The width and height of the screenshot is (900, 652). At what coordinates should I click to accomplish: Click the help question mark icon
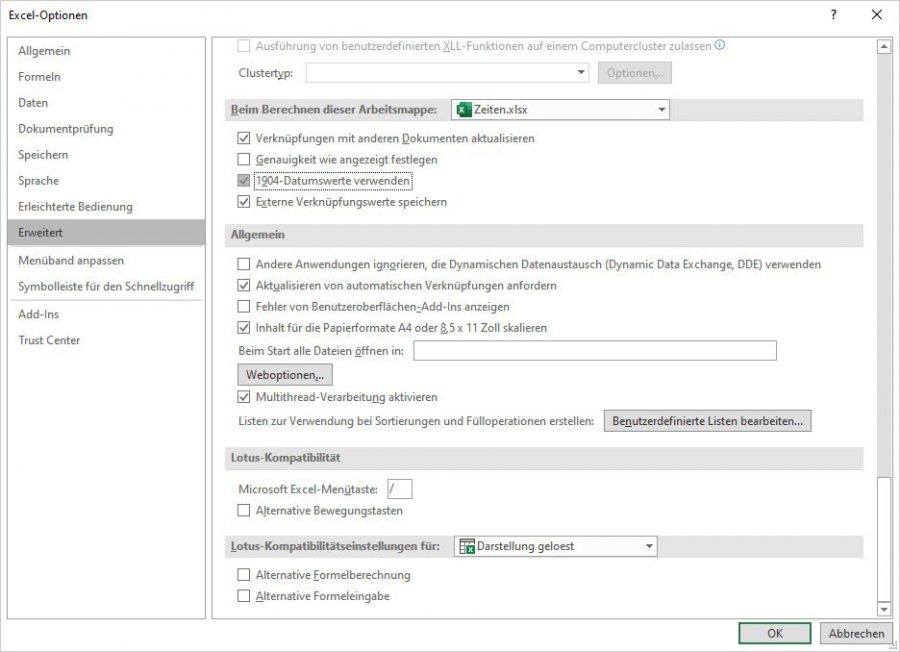(833, 15)
